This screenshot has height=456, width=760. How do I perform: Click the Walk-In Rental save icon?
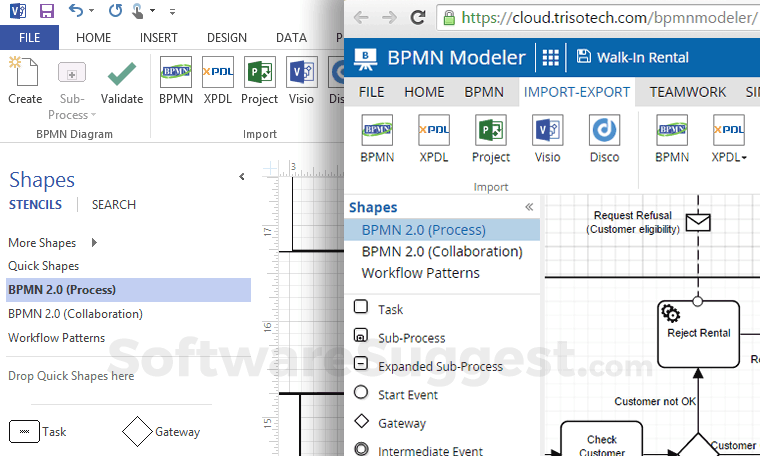point(584,56)
